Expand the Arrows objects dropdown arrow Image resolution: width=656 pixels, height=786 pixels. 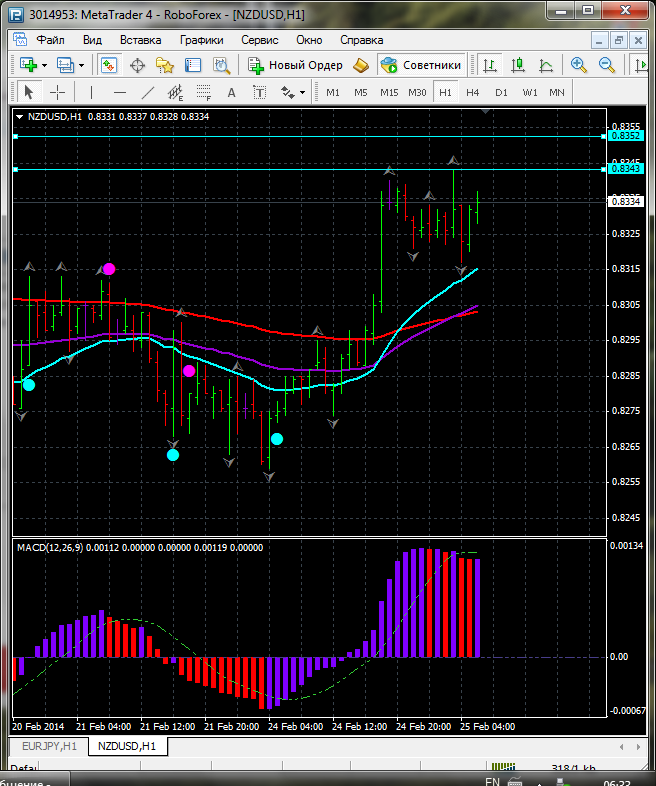click(302, 93)
